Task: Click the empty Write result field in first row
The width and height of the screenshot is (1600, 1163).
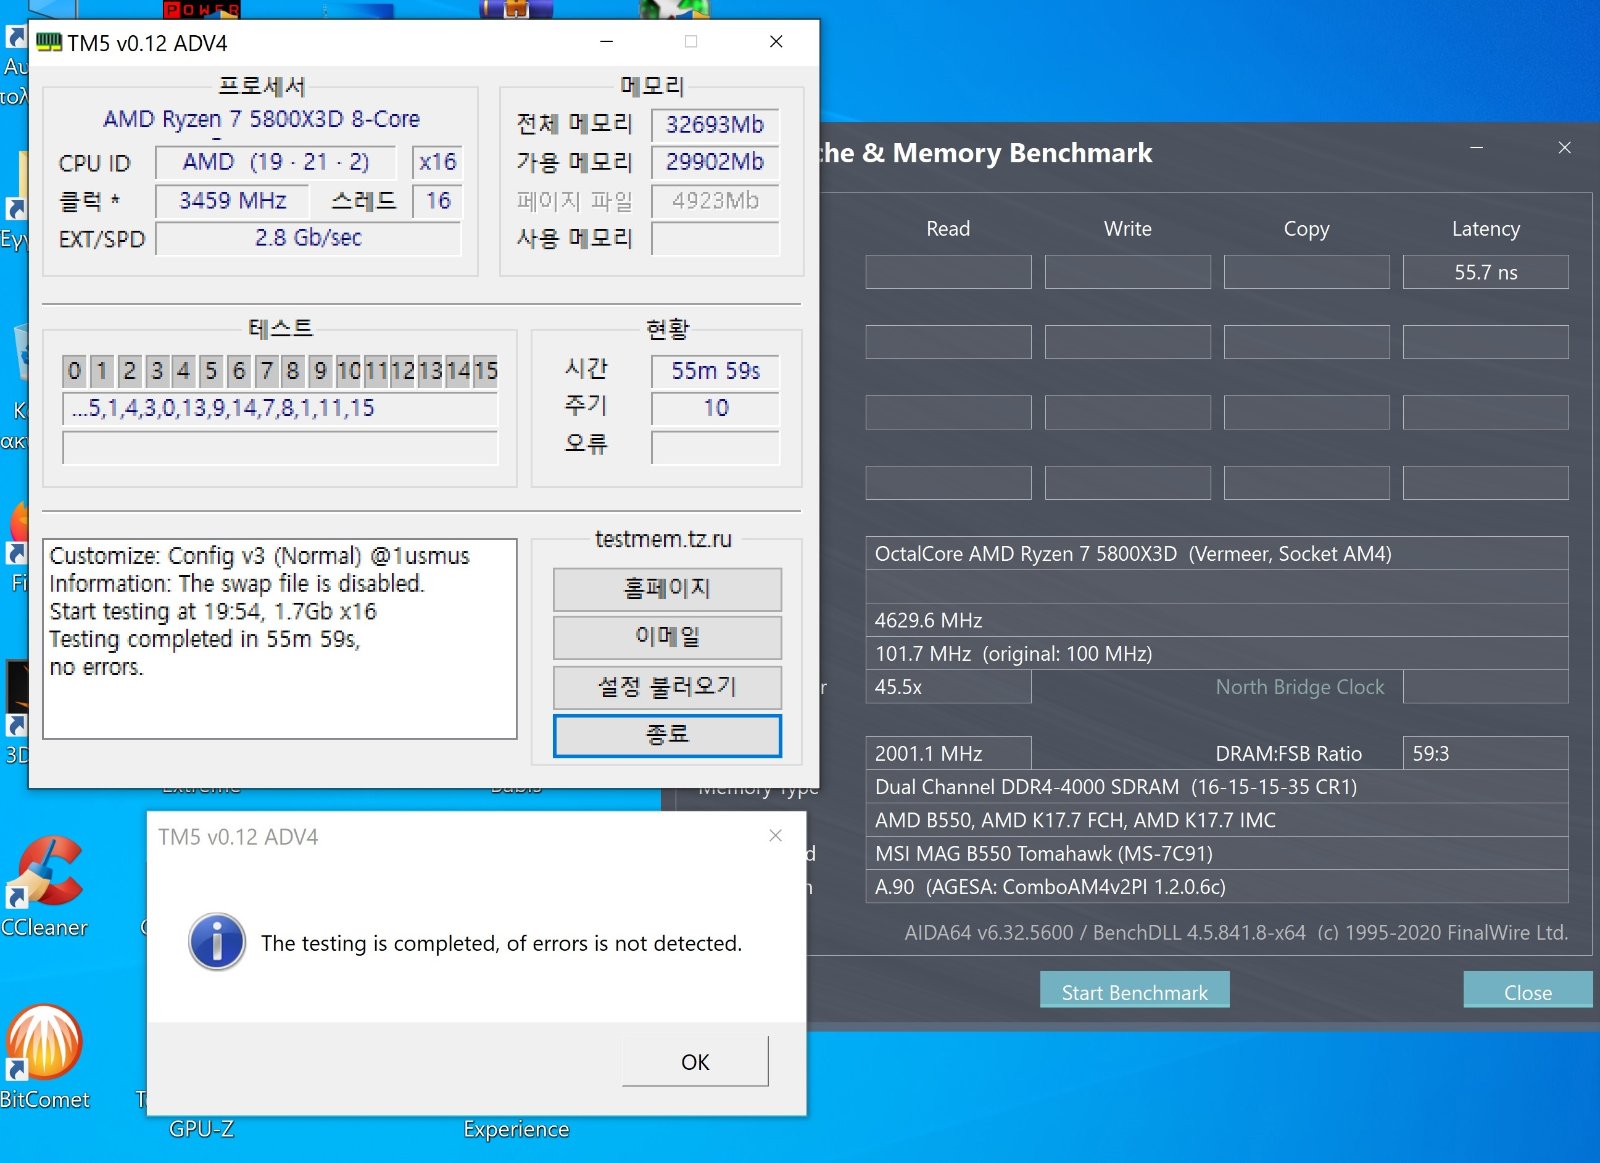Action: pyautogui.click(x=1128, y=272)
